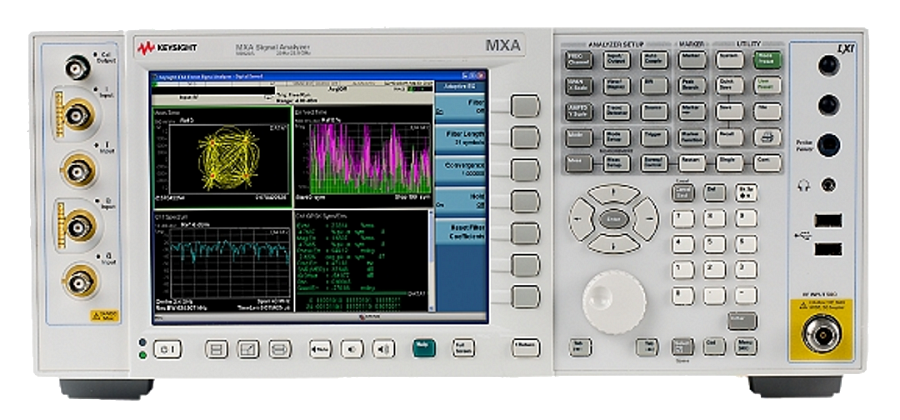This screenshot has width=900, height=420.
Task: Push the Ctrl key
Action: 715,346
